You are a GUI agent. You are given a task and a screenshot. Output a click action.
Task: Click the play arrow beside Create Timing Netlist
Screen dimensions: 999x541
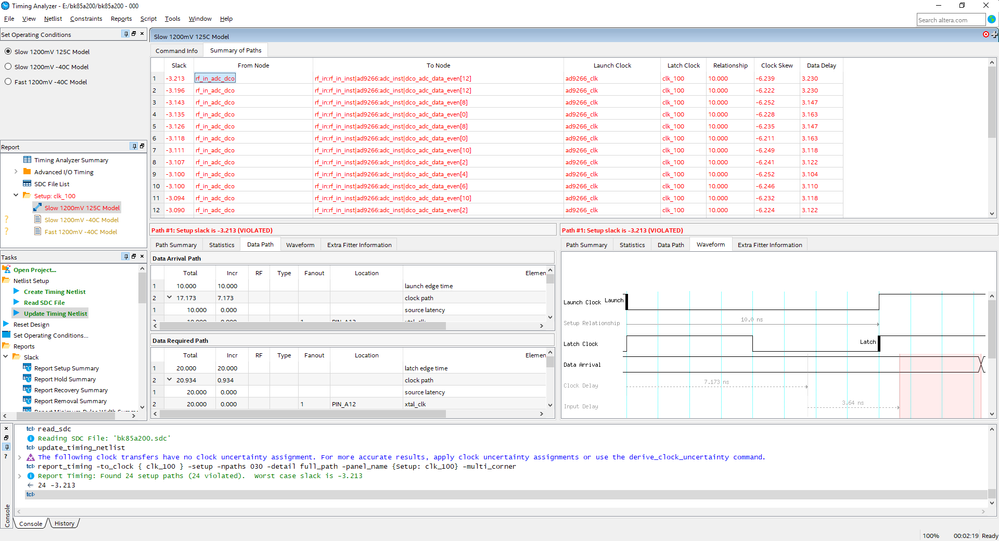pos(16,291)
